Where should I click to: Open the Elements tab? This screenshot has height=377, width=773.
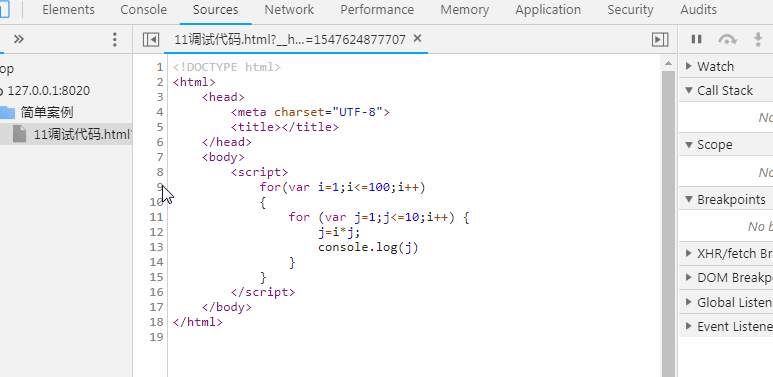tap(68, 10)
